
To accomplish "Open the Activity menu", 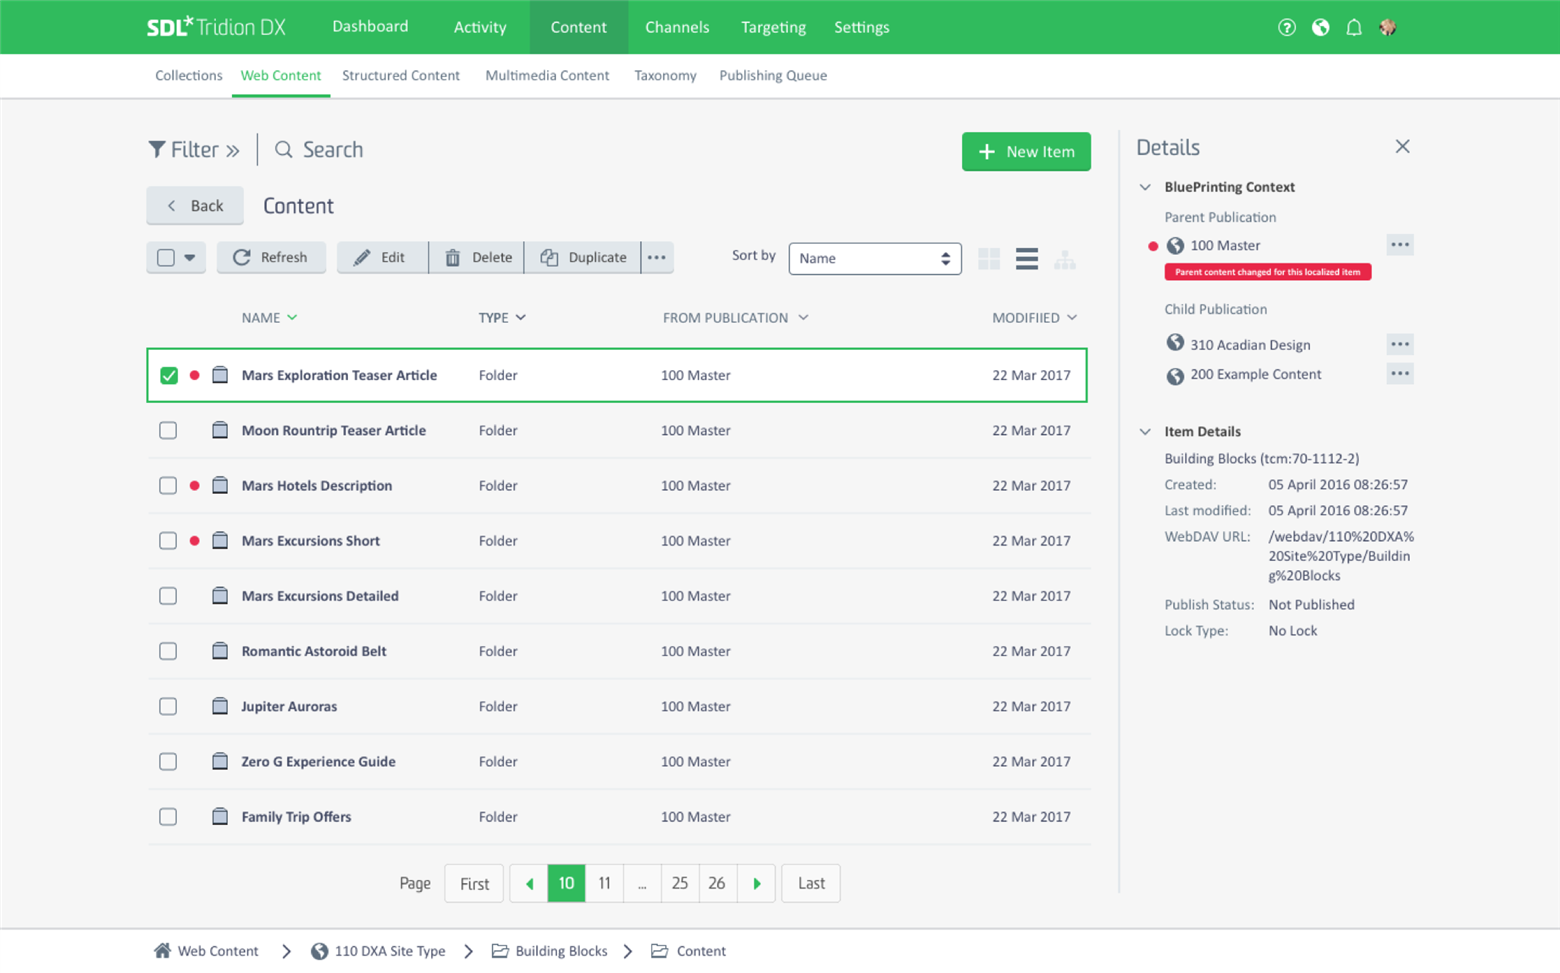I will [480, 27].
